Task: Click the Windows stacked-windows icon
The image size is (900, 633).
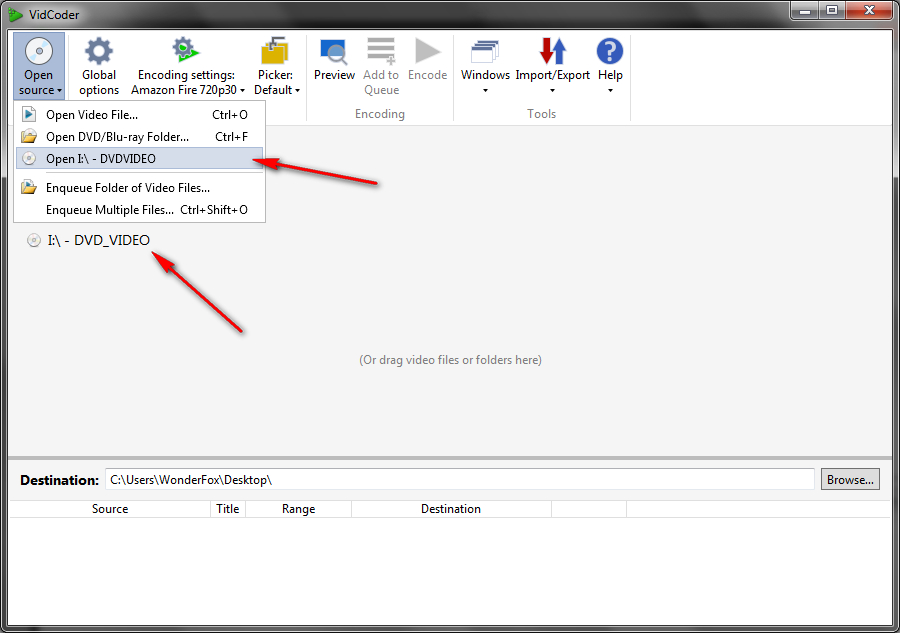Action: (485, 51)
